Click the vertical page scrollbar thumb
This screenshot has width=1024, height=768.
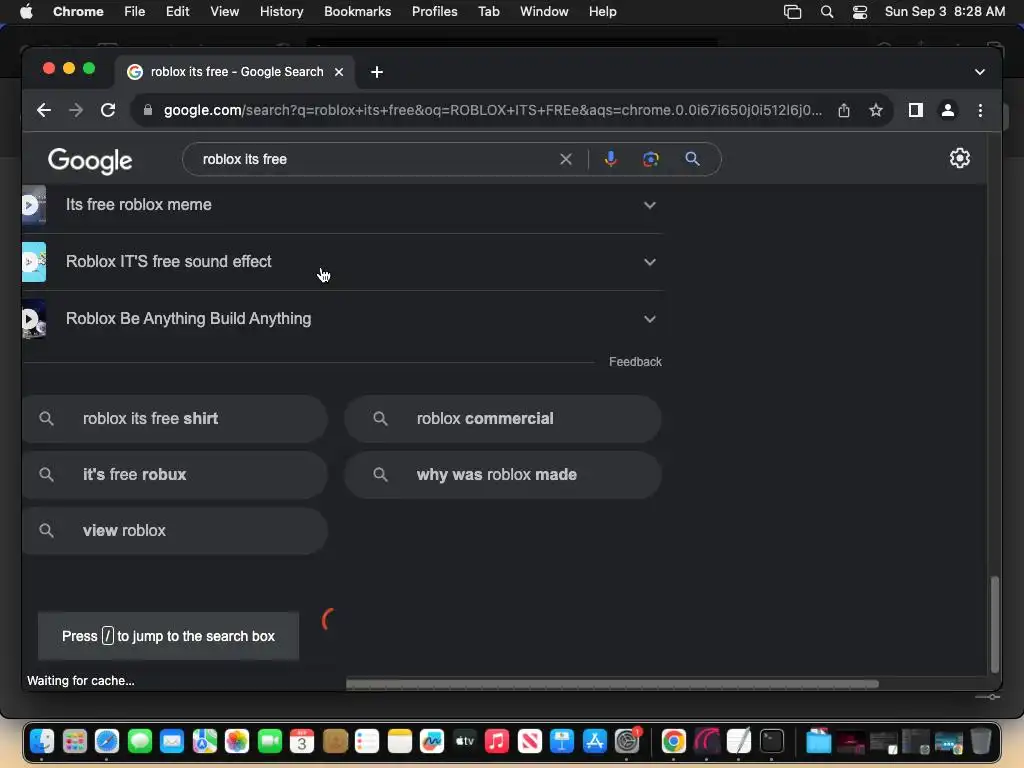[995, 624]
